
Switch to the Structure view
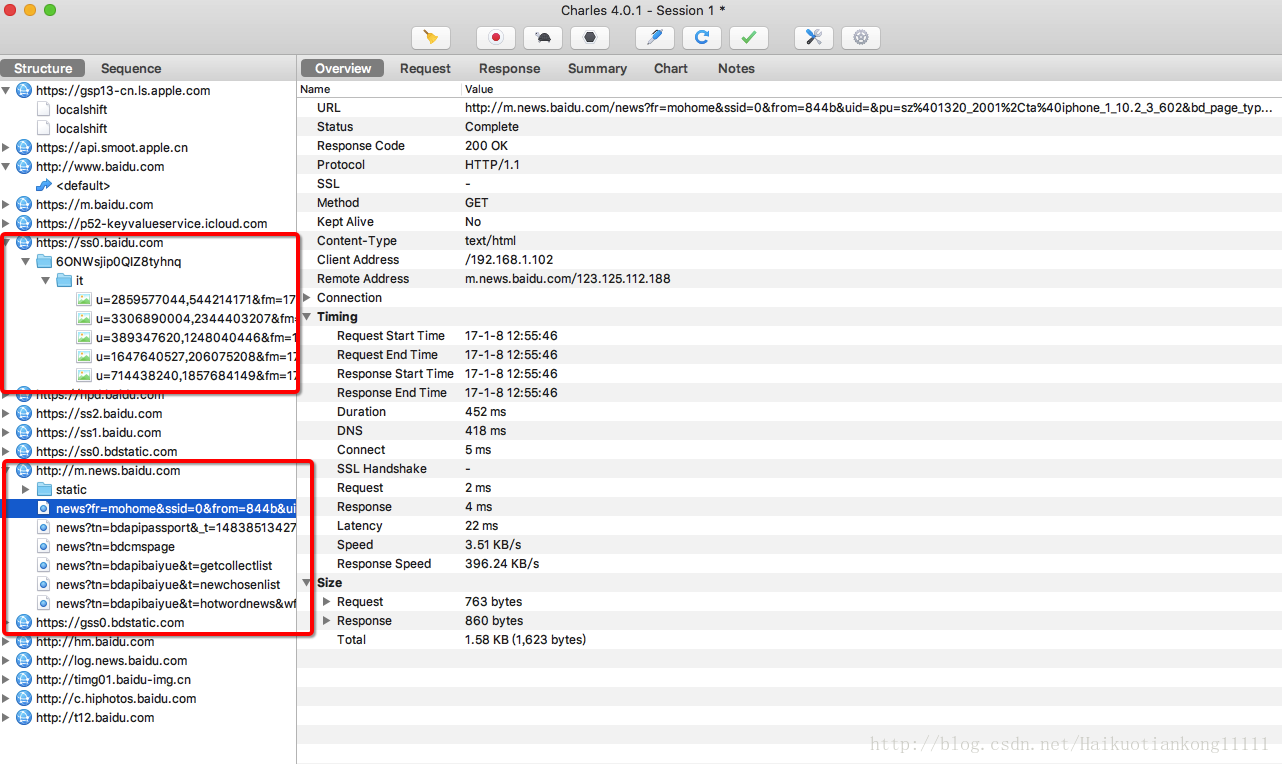(43, 68)
